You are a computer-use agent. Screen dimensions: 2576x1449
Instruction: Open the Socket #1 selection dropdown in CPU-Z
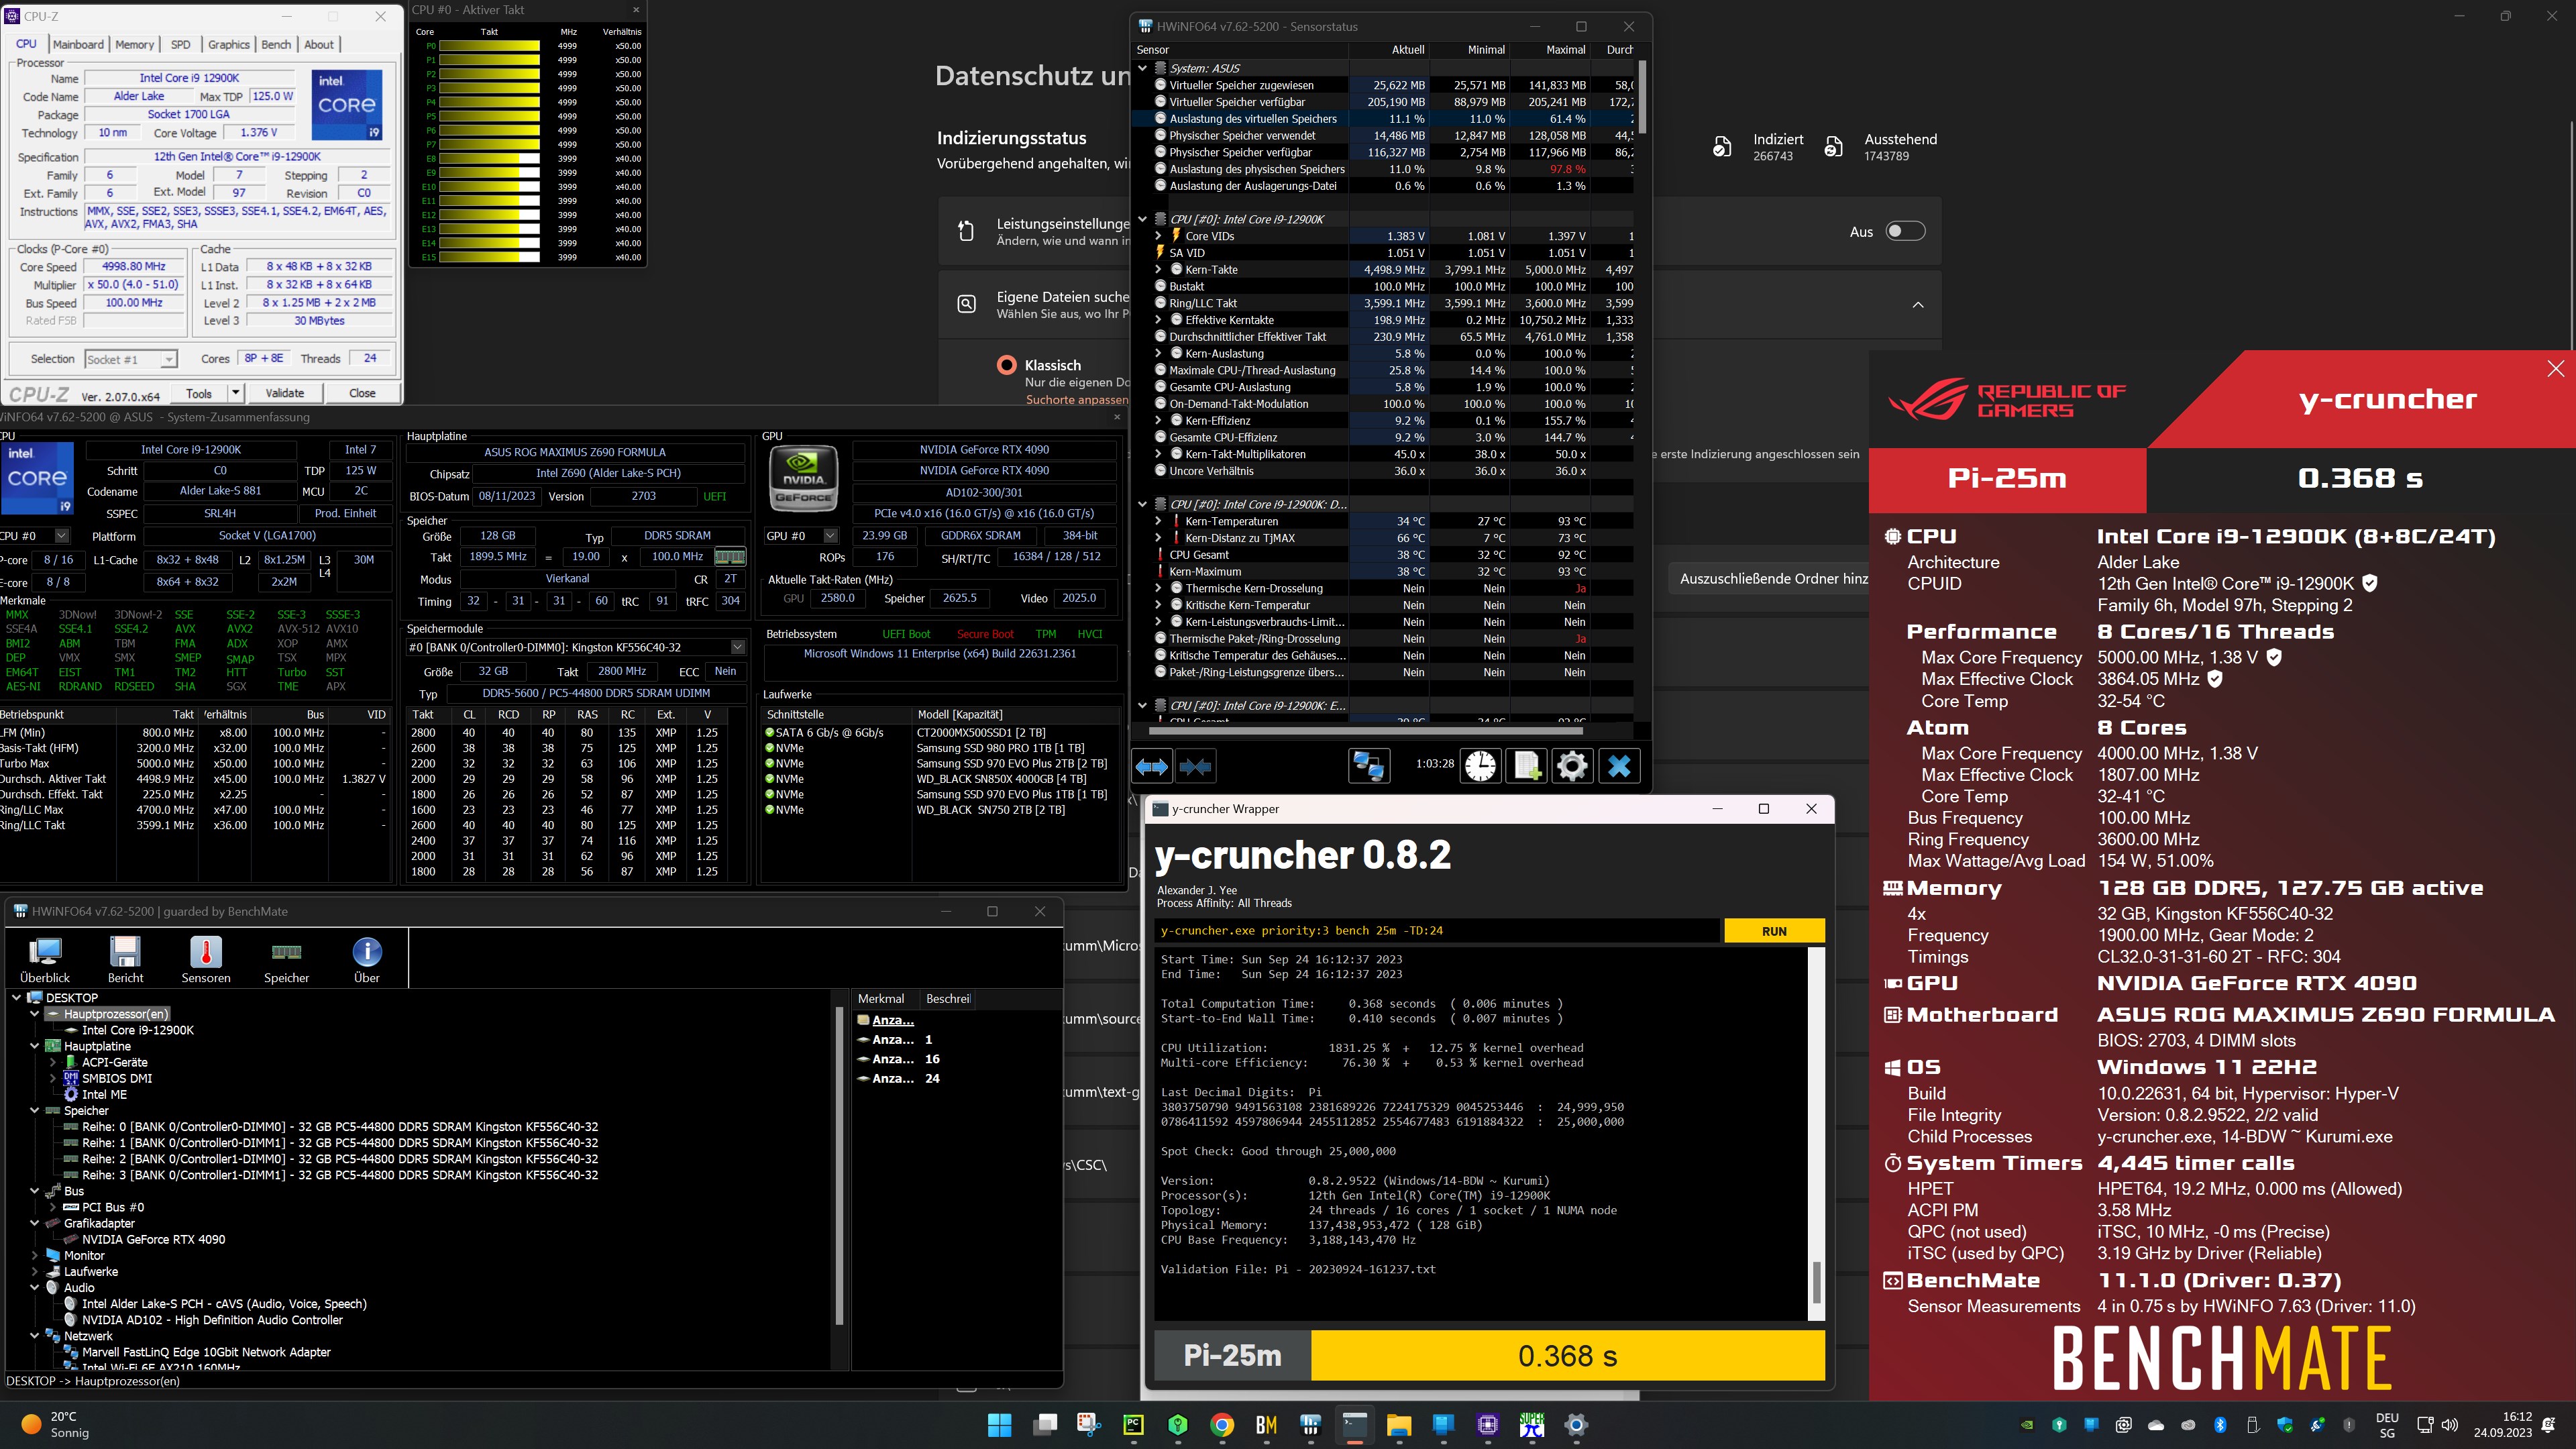pos(130,359)
